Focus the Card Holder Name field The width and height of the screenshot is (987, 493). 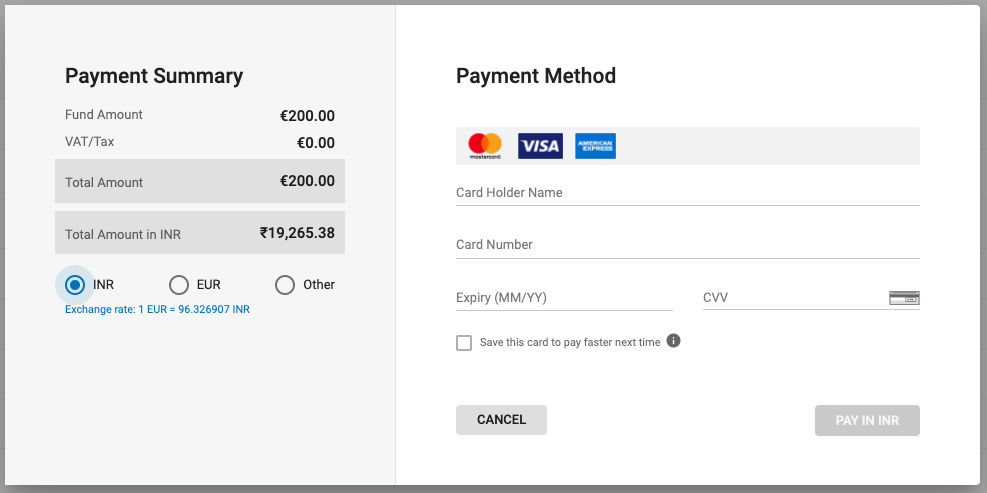687,193
